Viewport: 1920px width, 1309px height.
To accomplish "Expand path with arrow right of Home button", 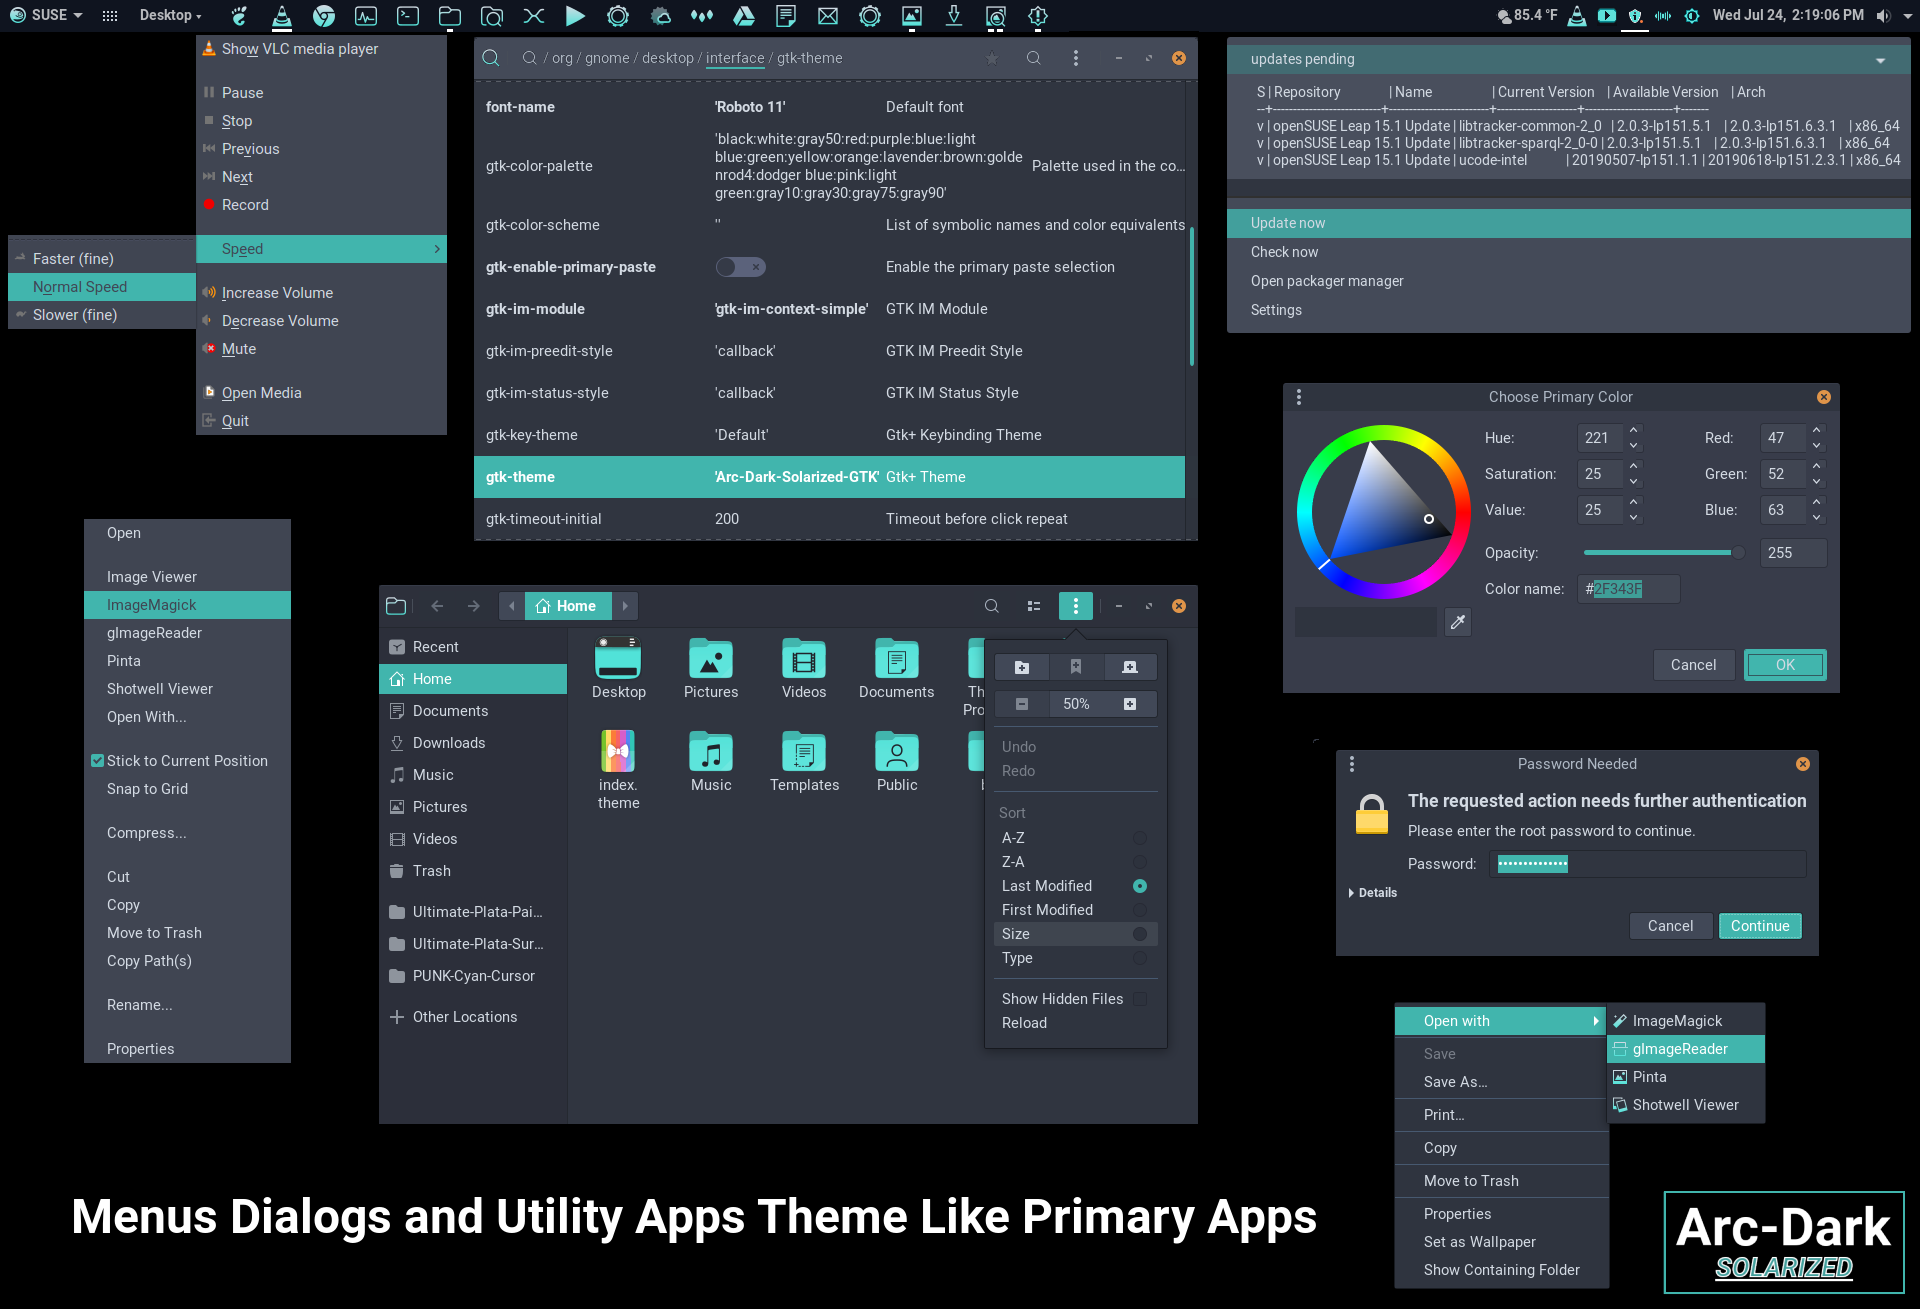I will (x=625, y=606).
